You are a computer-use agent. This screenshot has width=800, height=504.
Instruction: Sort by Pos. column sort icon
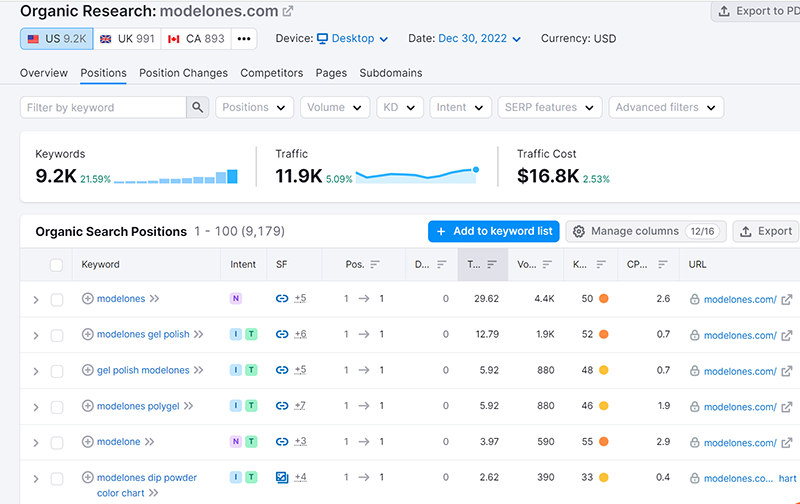click(x=375, y=264)
